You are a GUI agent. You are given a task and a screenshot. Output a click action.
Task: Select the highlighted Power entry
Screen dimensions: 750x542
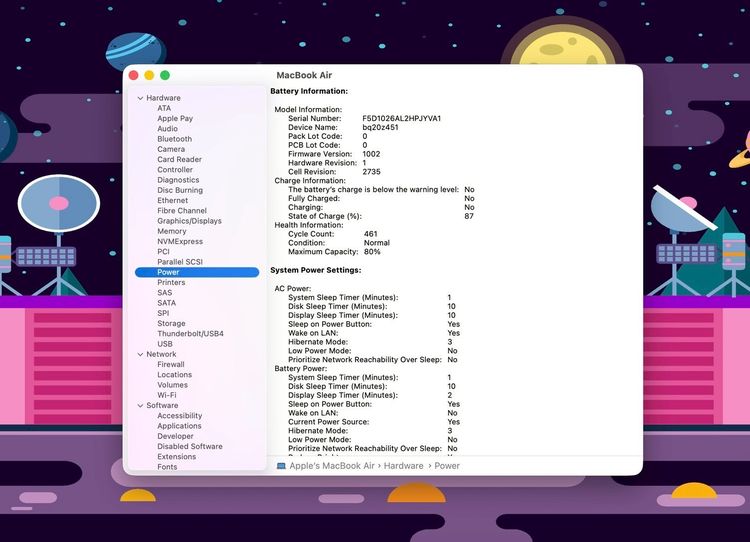pos(197,272)
